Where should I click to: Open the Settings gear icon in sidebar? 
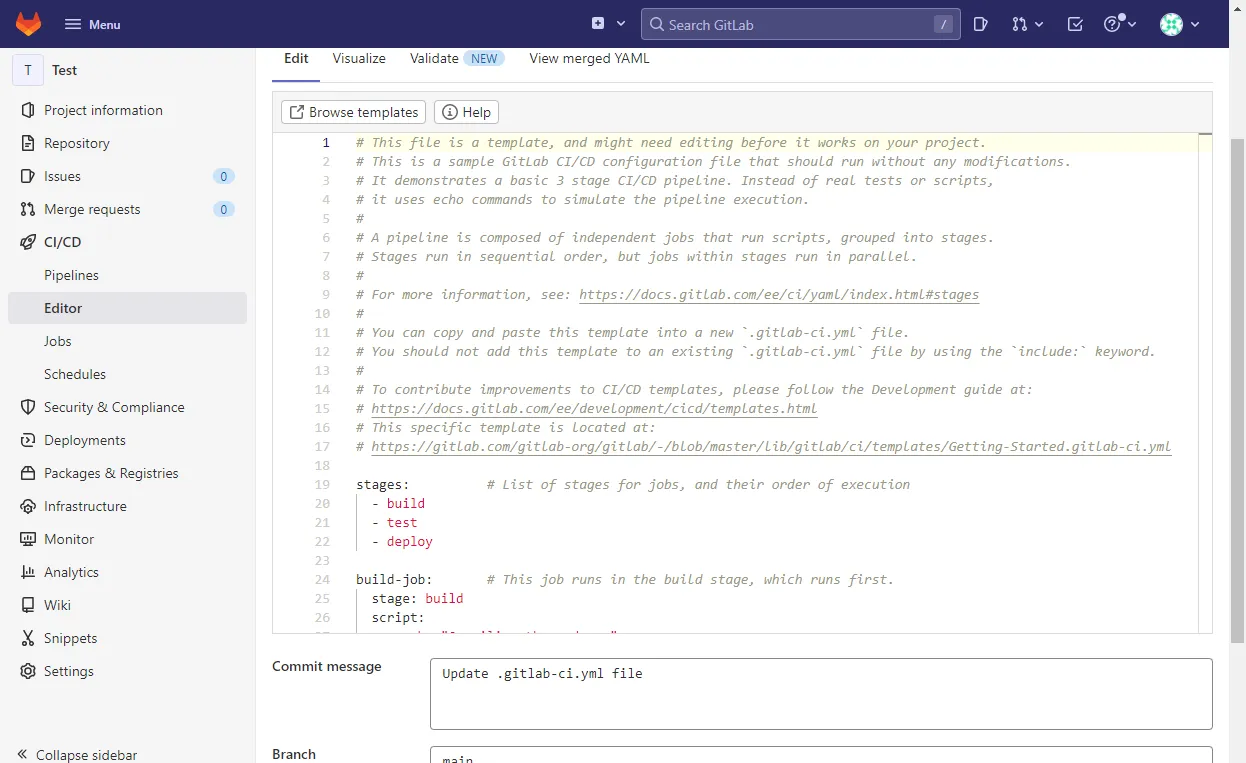click(x=27, y=671)
